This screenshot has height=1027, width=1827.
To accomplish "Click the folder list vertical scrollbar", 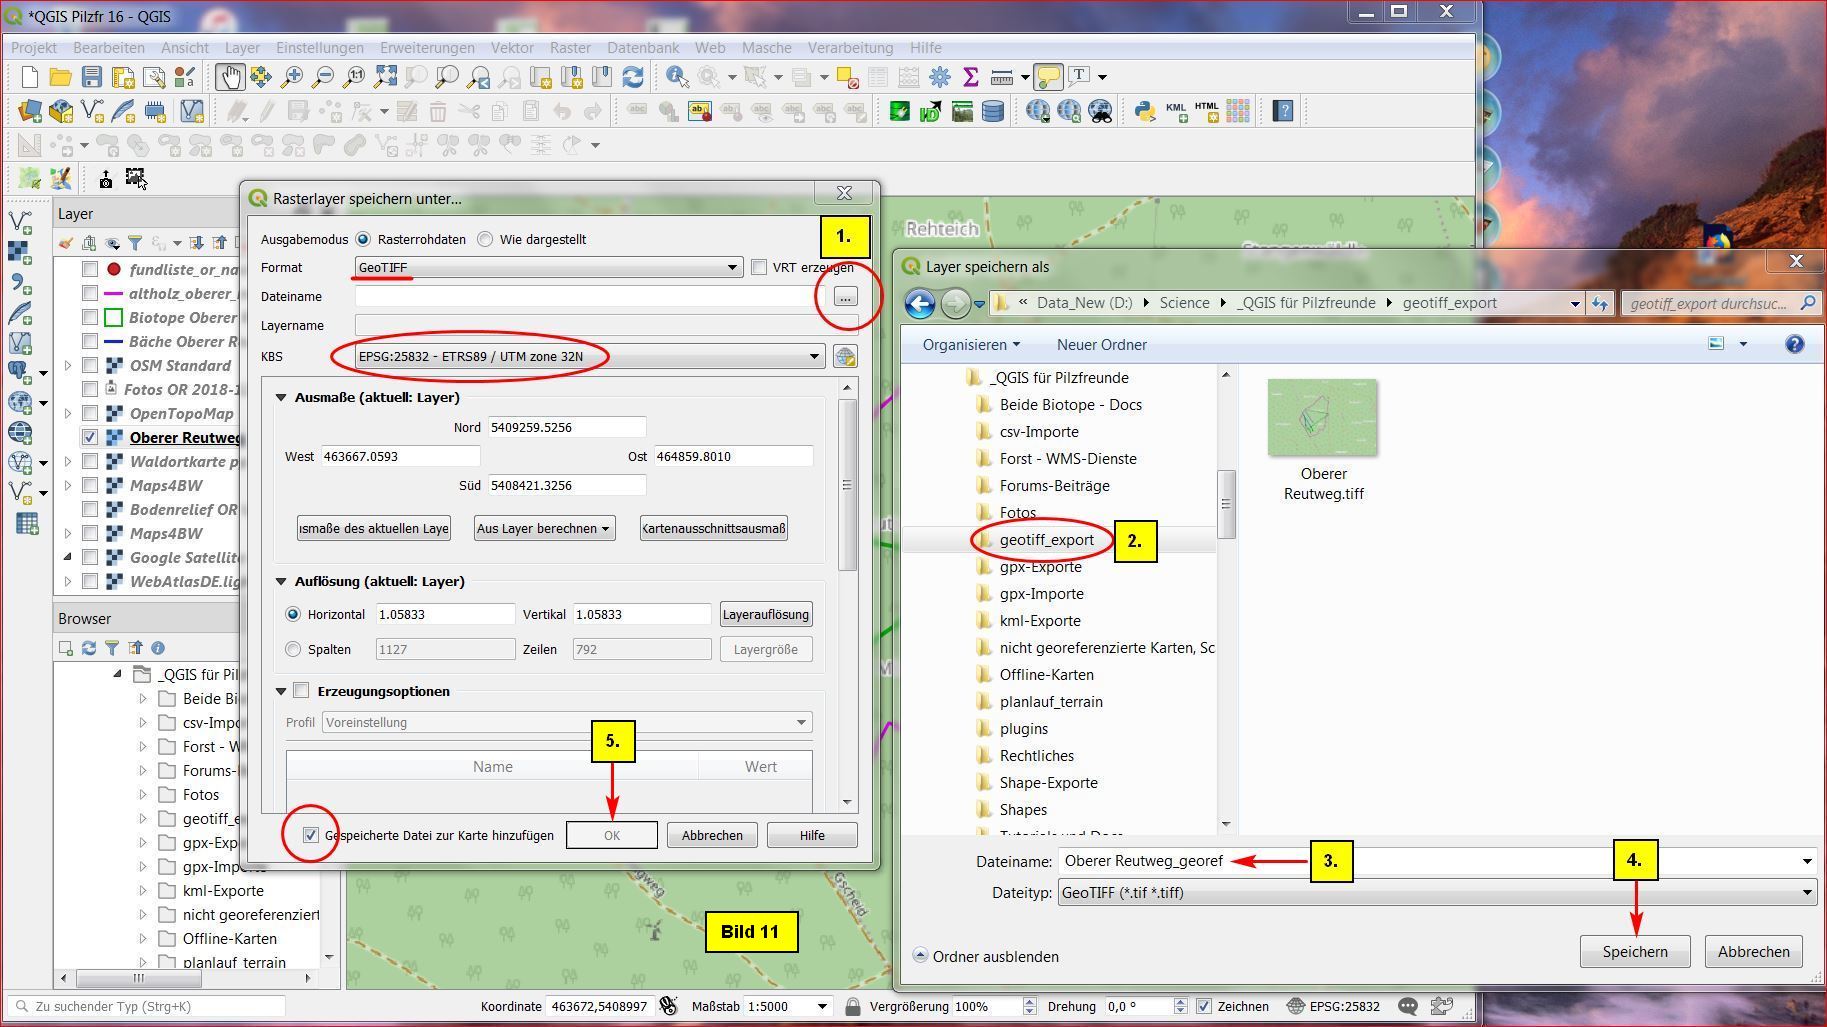I will [x=1226, y=503].
